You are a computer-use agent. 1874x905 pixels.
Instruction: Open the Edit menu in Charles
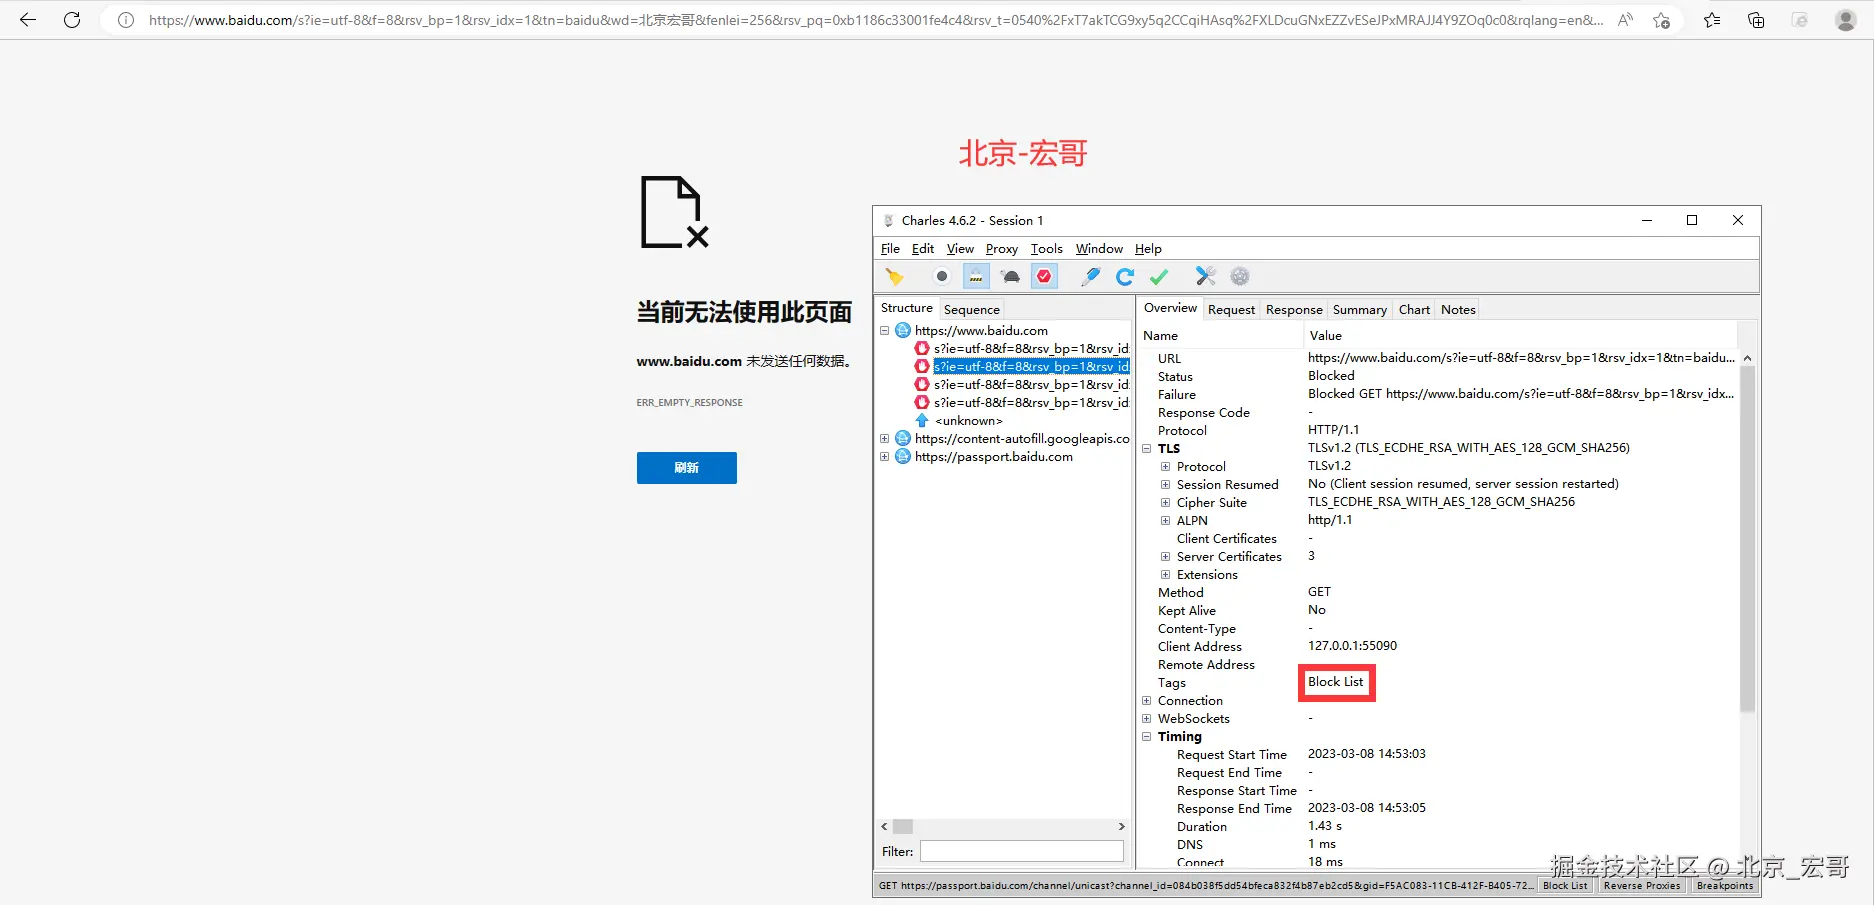(923, 249)
